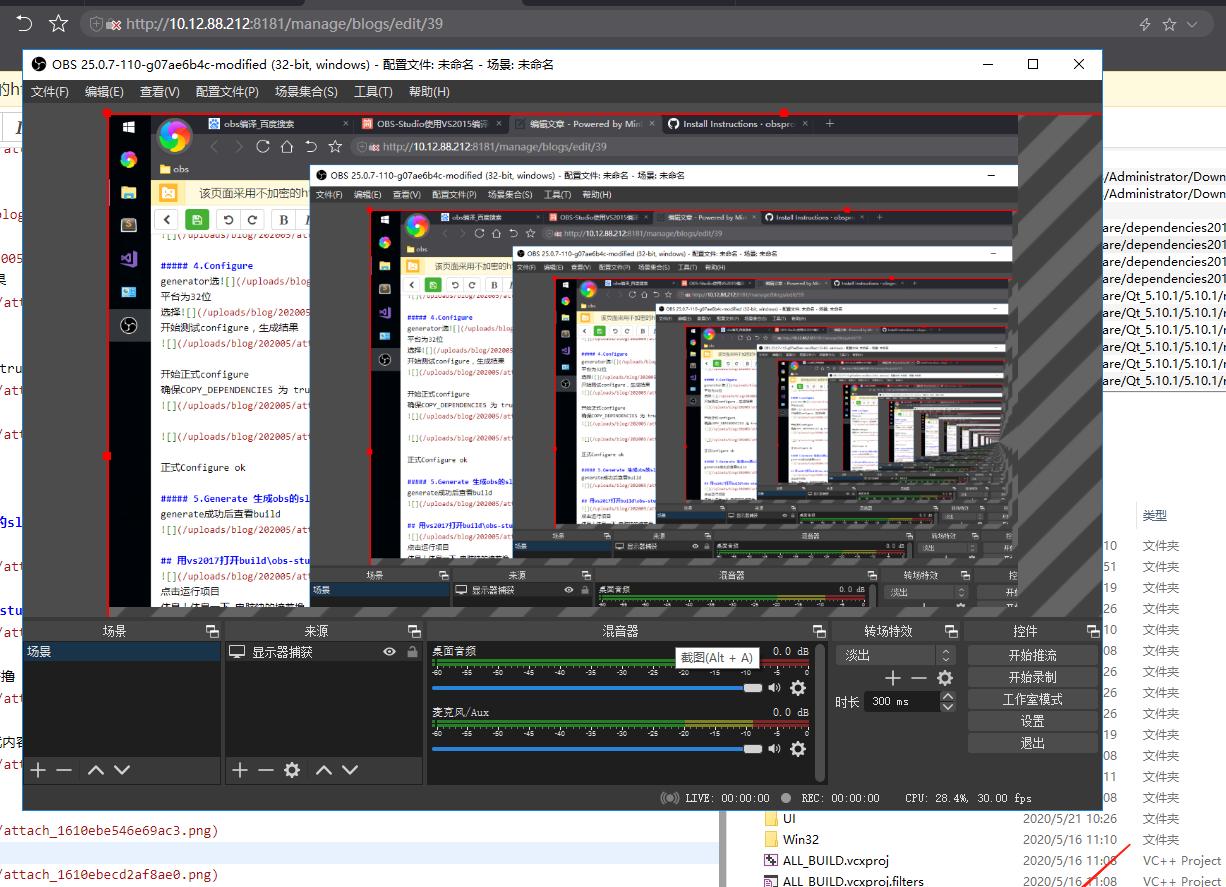The width and height of the screenshot is (1226, 887).
Task: Click the bookmark star icon left of URL
Action: [59, 23]
